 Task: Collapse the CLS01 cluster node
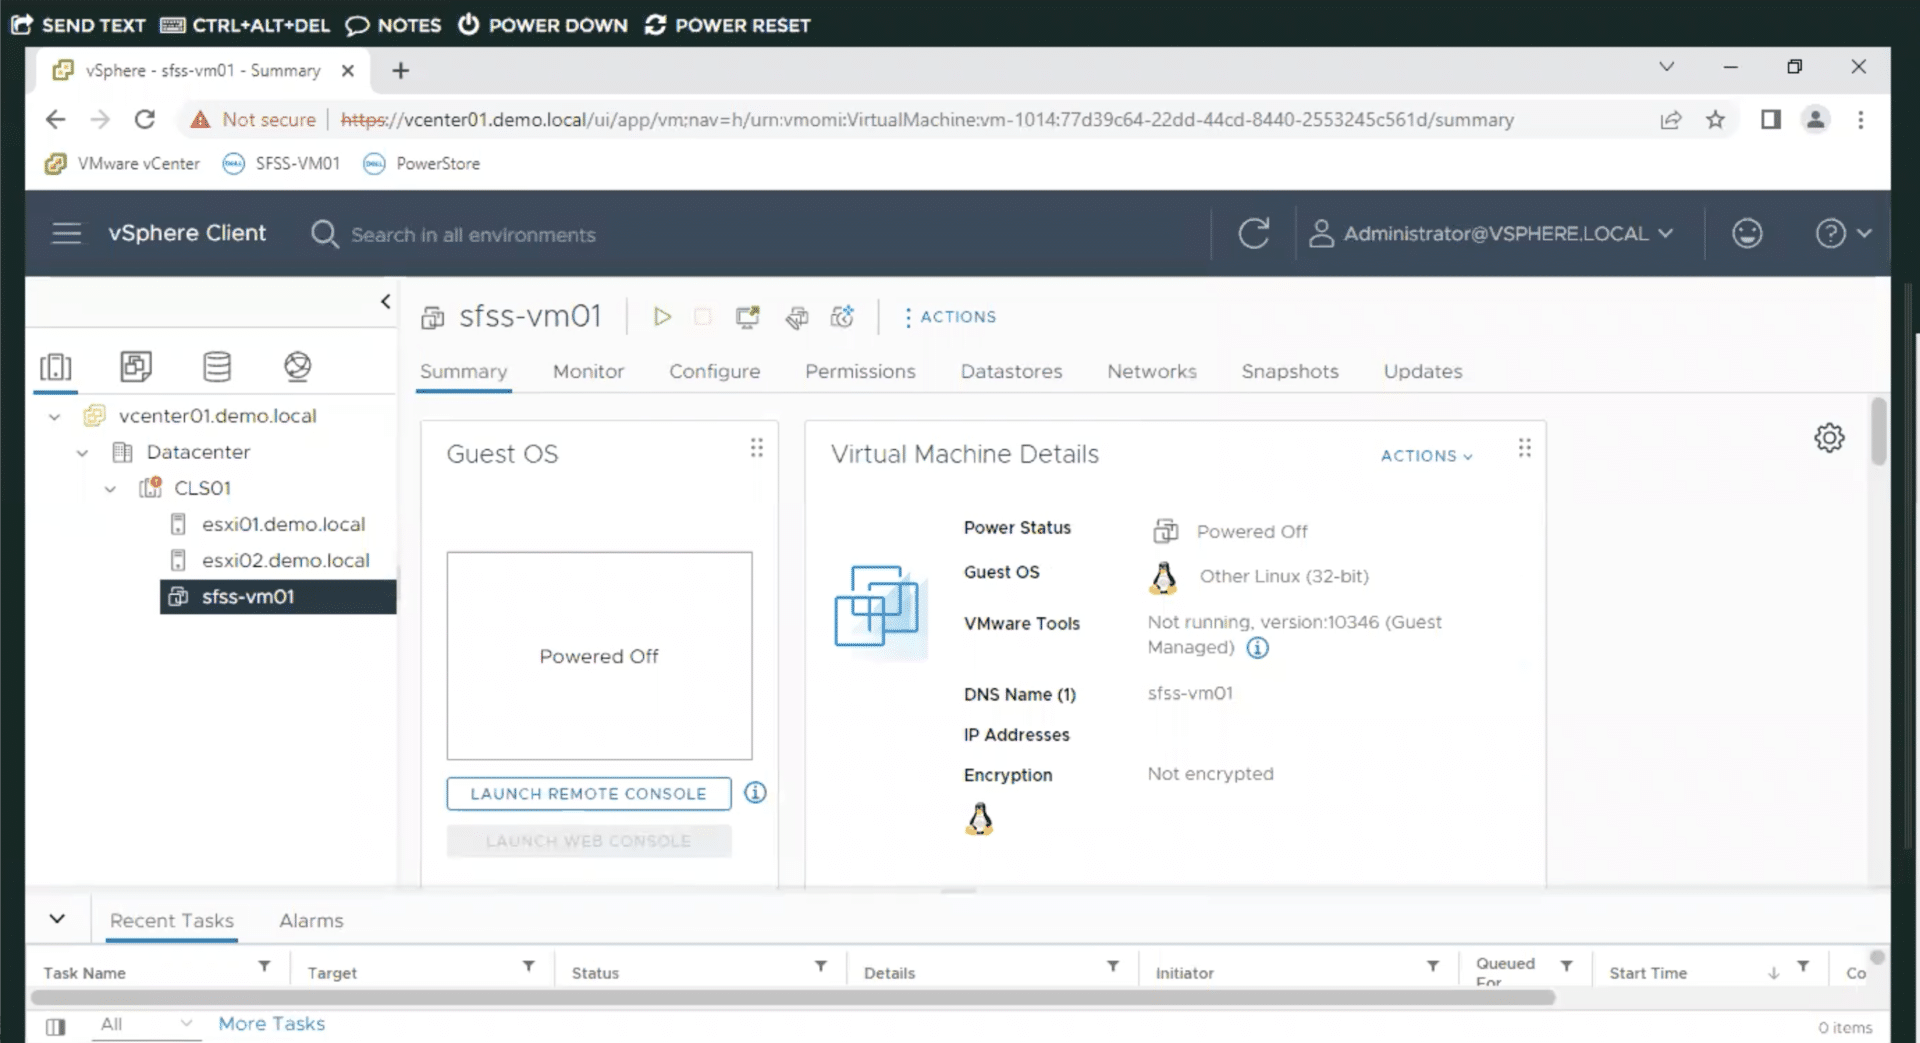pyautogui.click(x=110, y=489)
